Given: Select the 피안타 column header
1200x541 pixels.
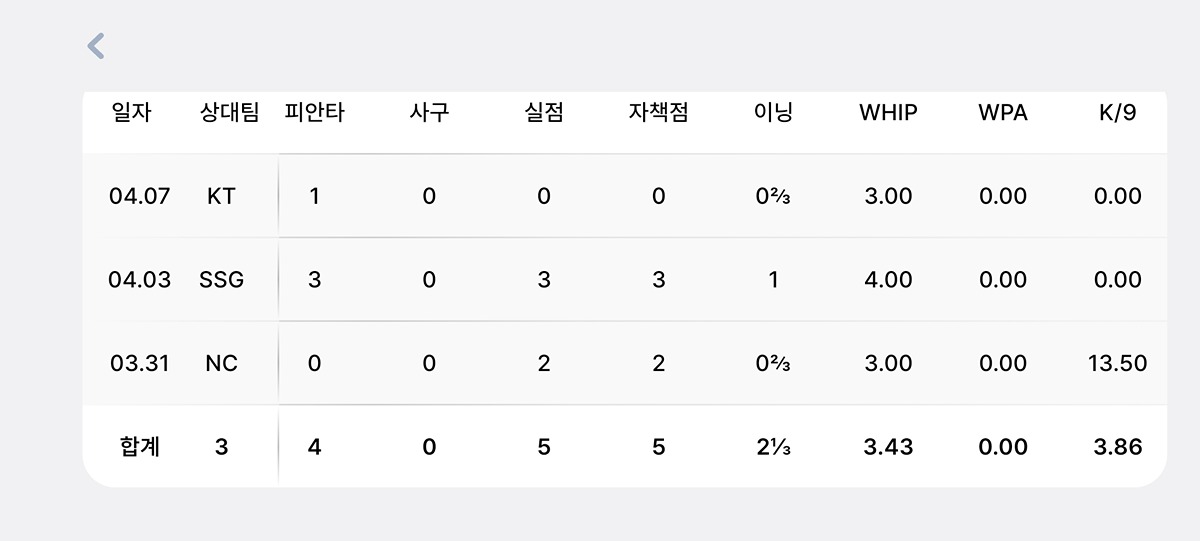Looking at the screenshot, I should (314, 113).
